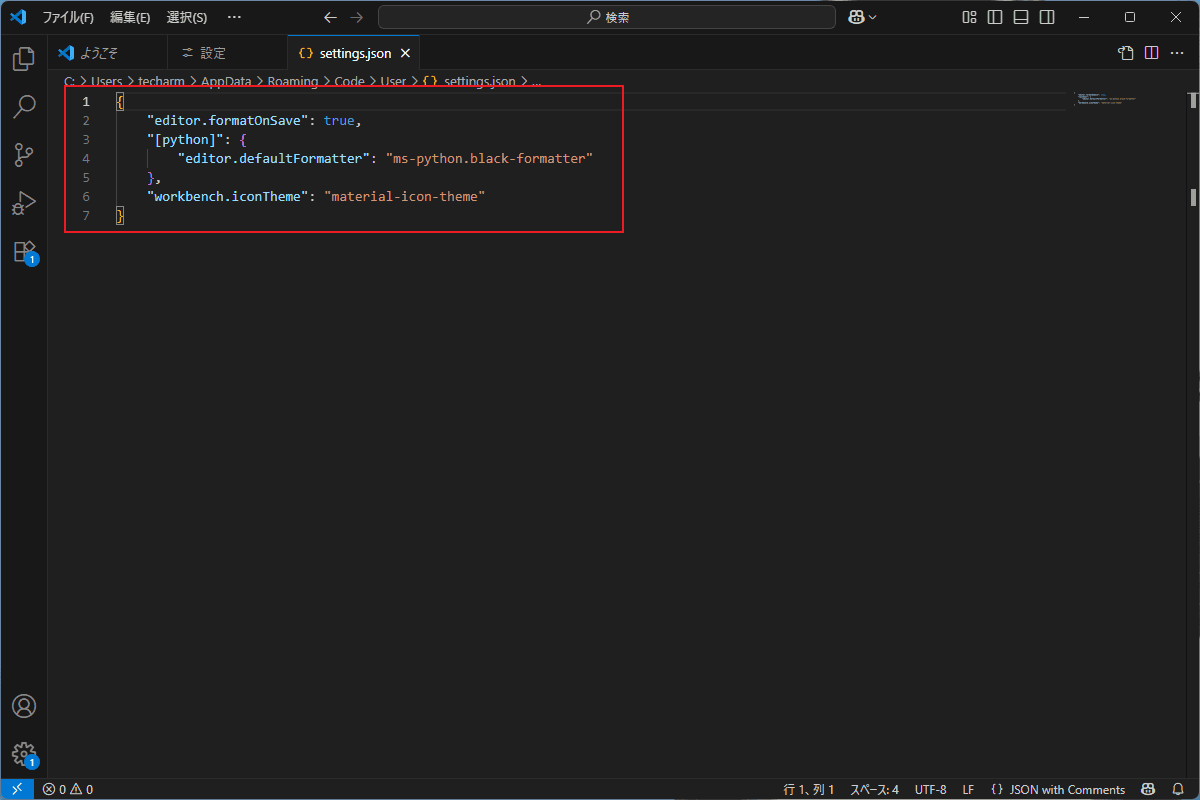The image size is (1200, 800).
Task: Split the editor to the right
Action: [x=1152, y=53]
